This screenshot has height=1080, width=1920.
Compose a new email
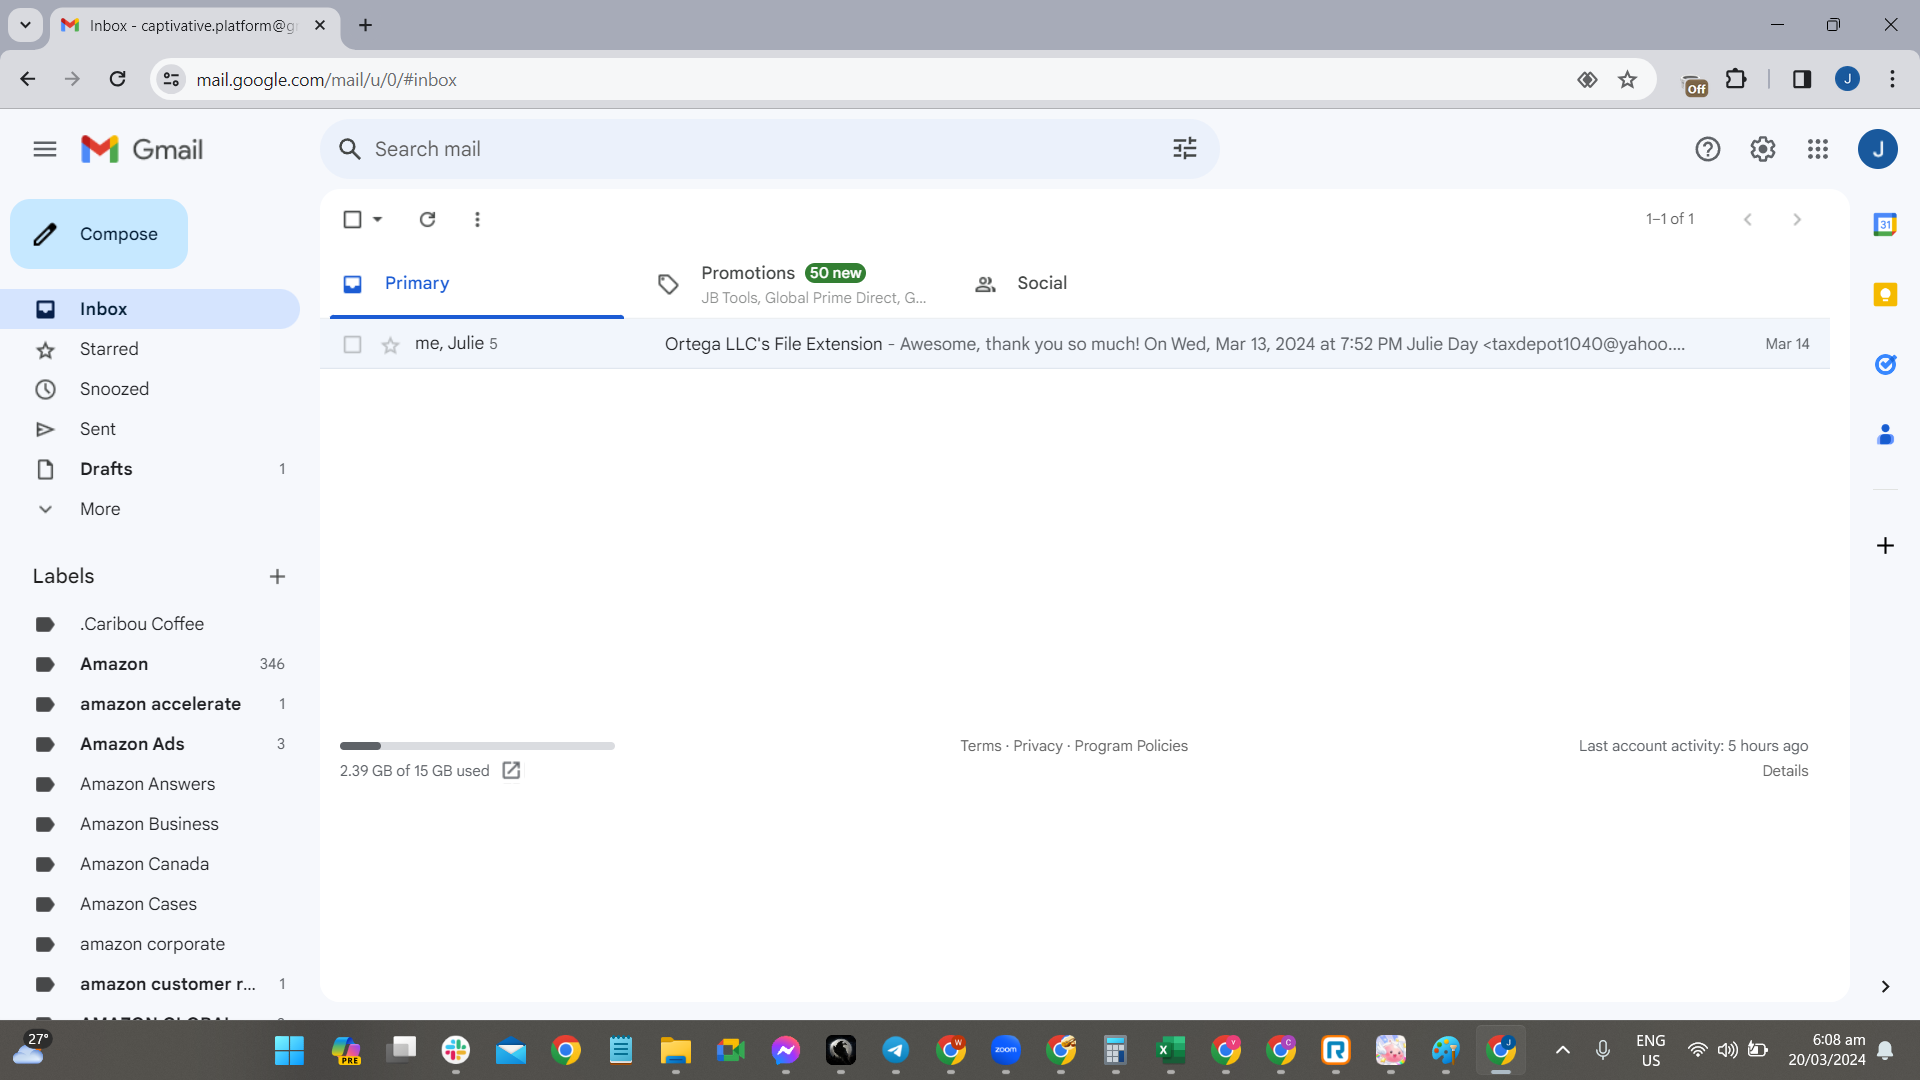(99, 234)
